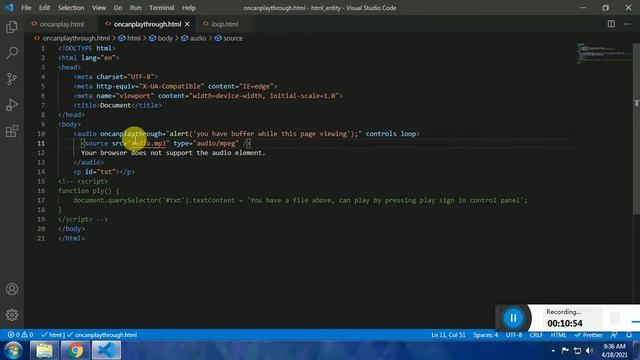
Task: Open File Explorer from the taskbar
Action: click(44, 350)
